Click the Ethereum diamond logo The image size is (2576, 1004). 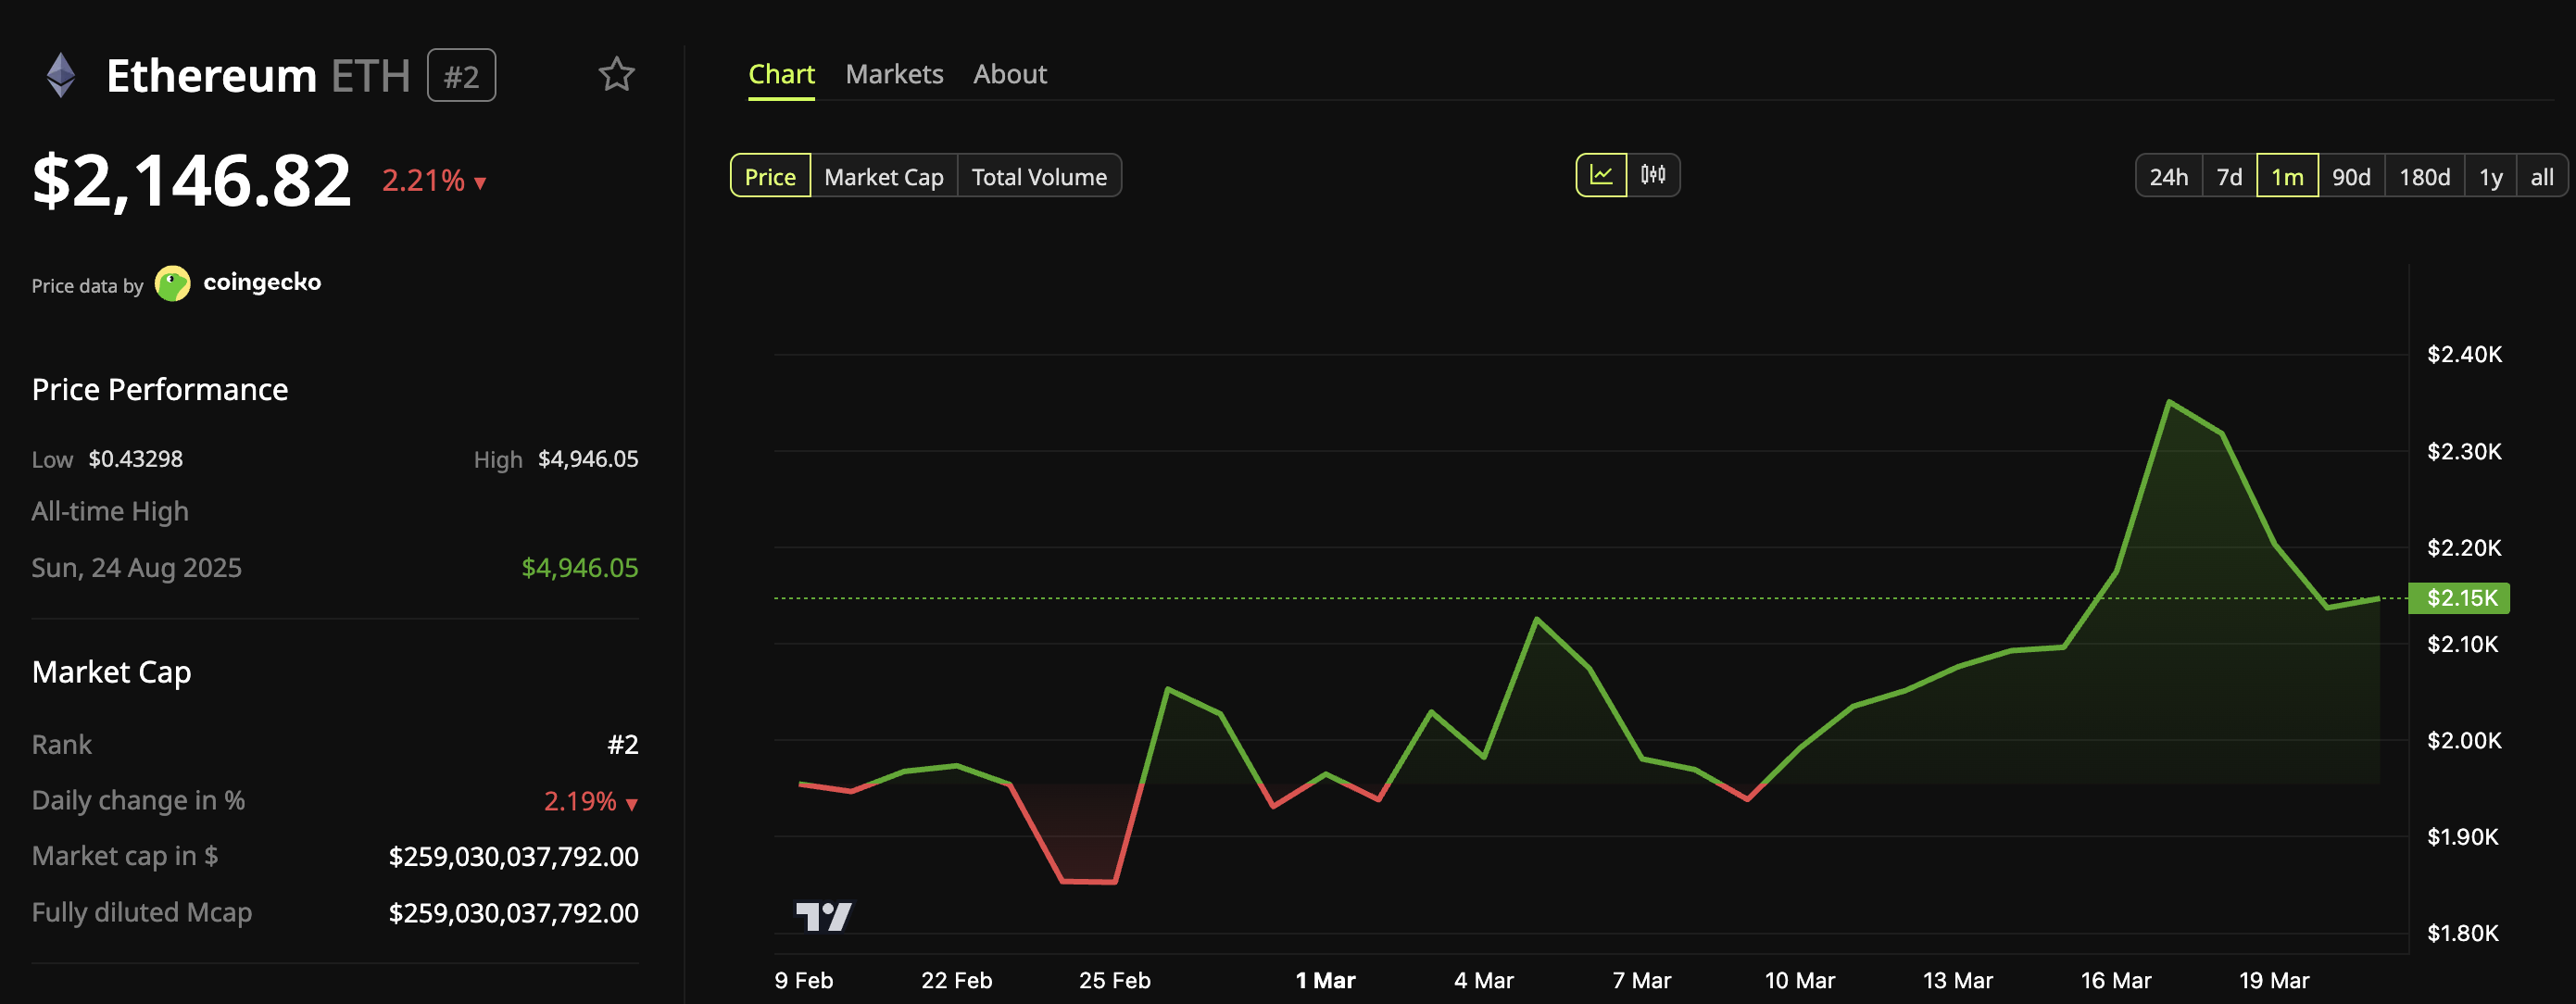coord(61,75)
